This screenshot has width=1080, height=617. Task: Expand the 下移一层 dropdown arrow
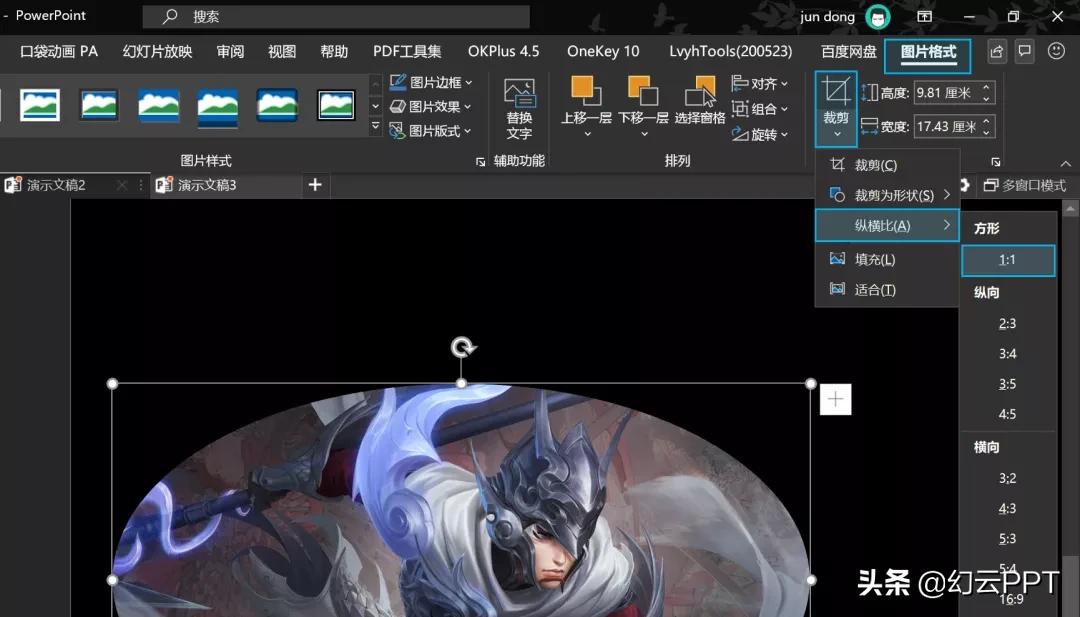pos(644,134)
